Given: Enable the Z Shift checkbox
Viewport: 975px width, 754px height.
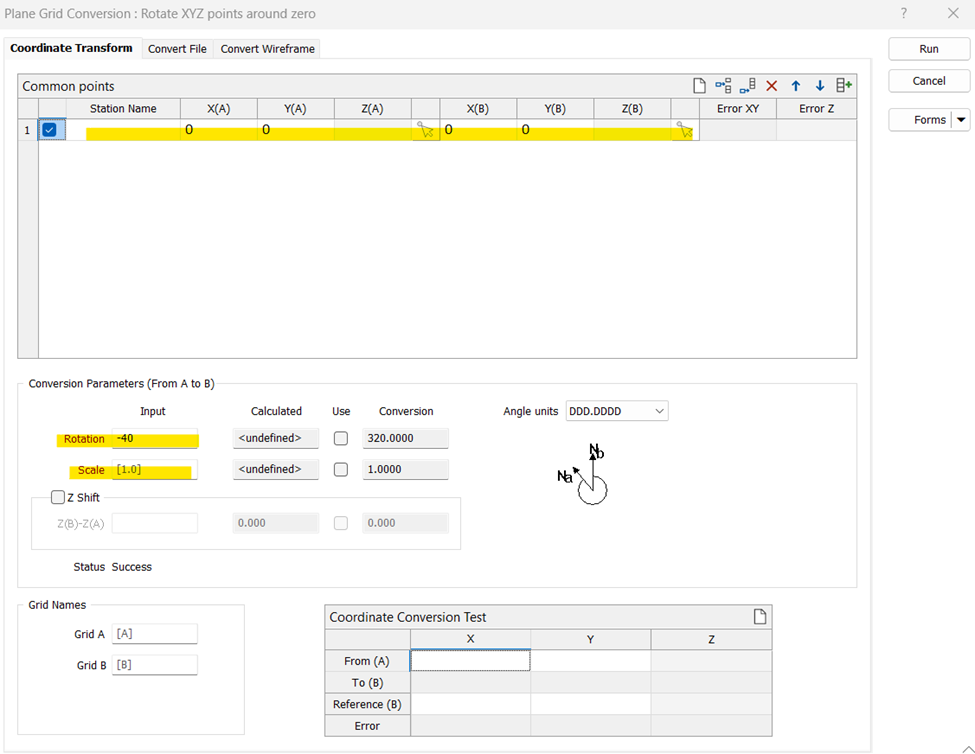Looking at the screenshot, I should click(57, 498).
